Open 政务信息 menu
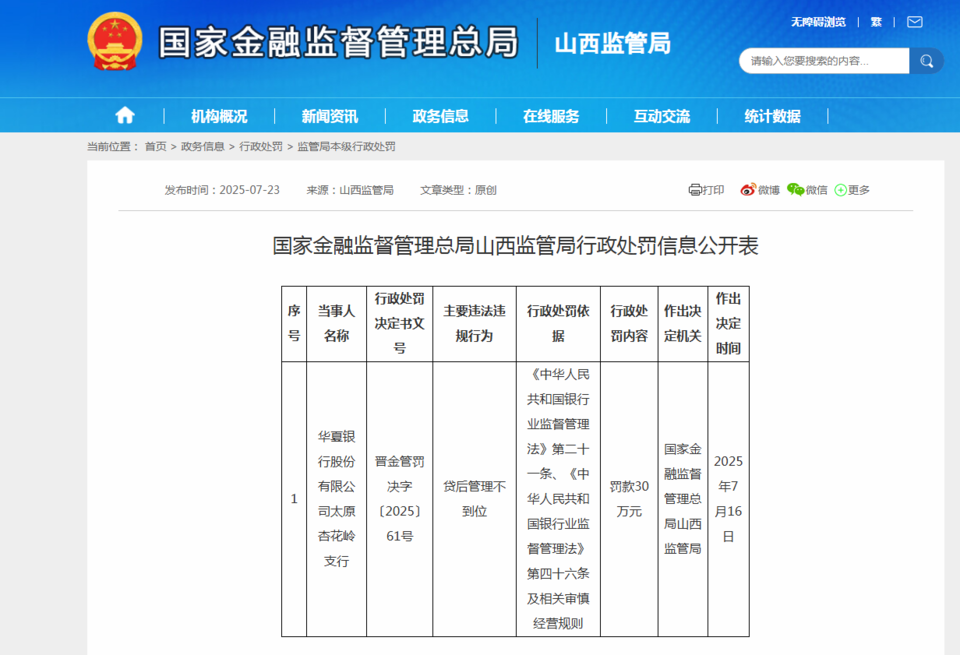 click(440, 116)
